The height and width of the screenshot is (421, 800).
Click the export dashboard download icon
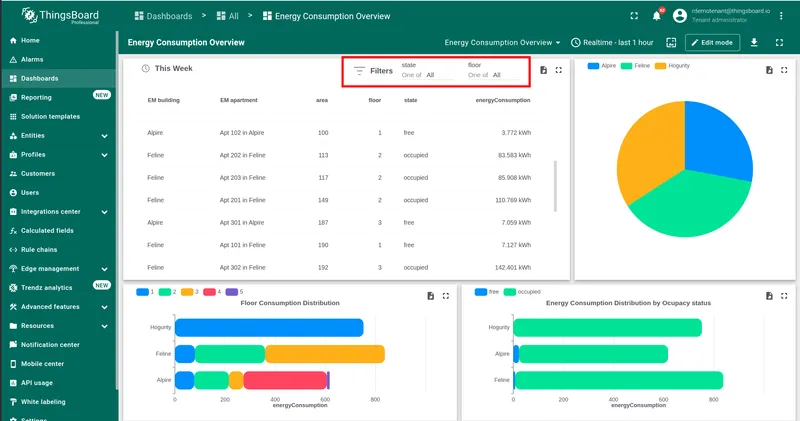coord(754,42)
